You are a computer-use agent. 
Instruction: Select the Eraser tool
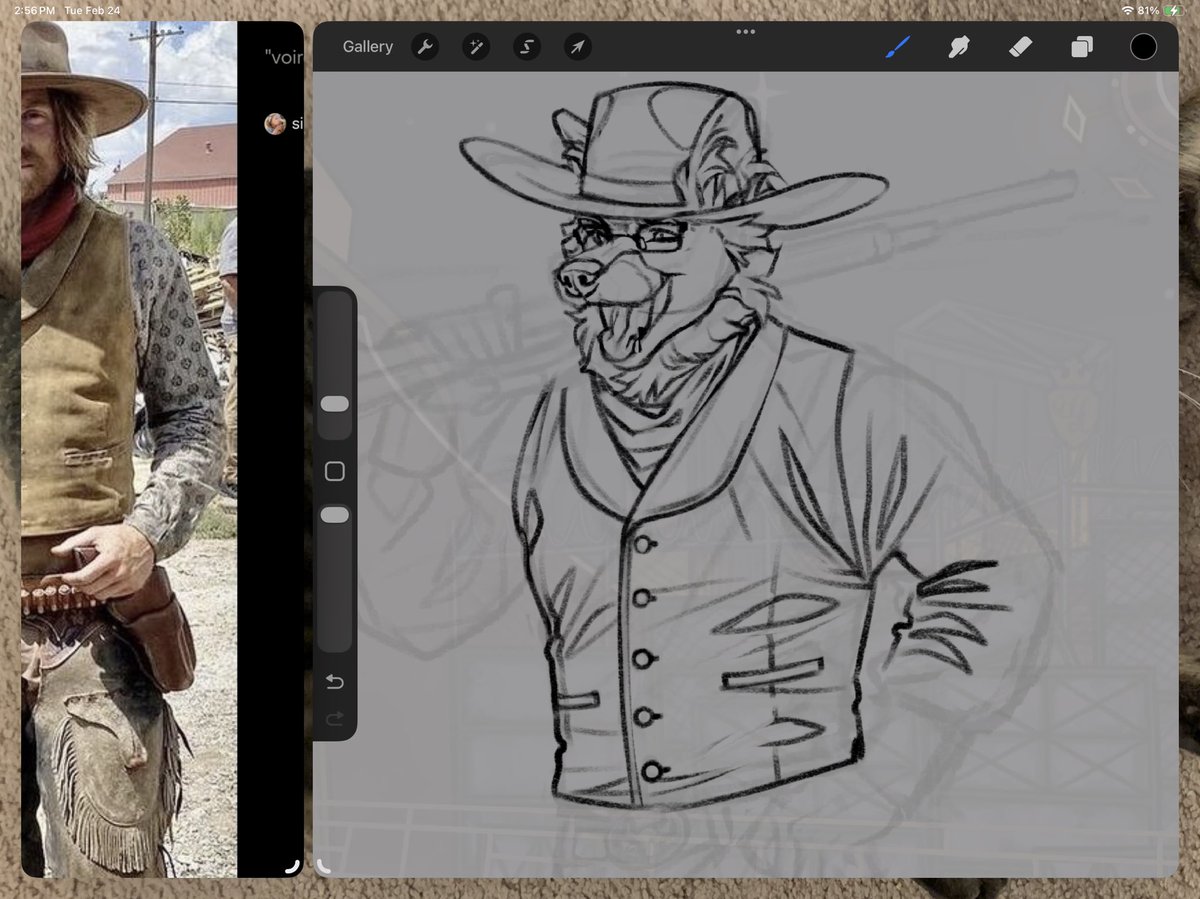click(x=1021, y=46)
